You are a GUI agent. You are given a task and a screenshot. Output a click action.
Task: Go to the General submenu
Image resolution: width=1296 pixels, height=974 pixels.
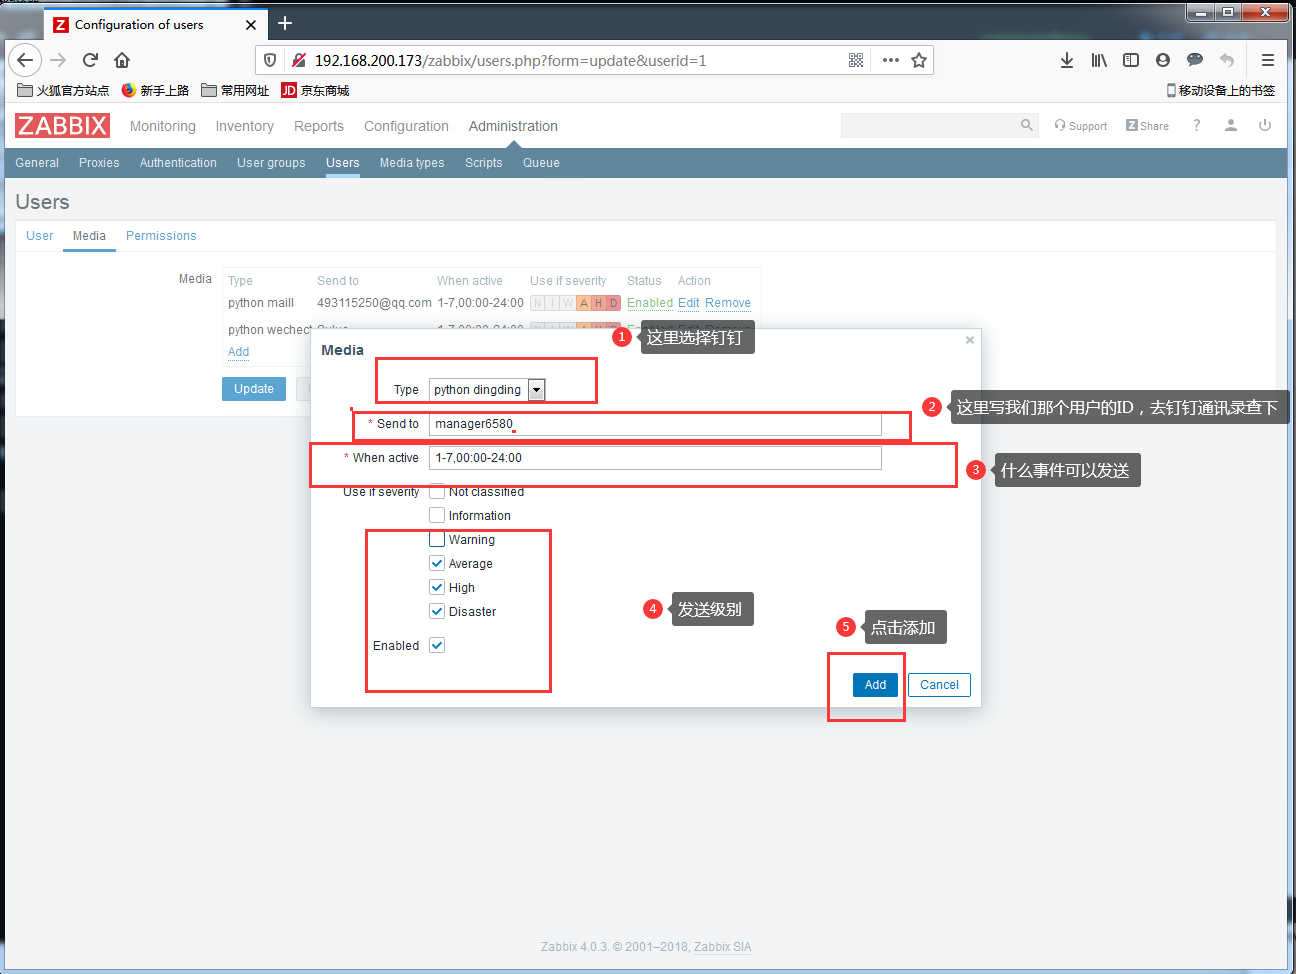37,163
